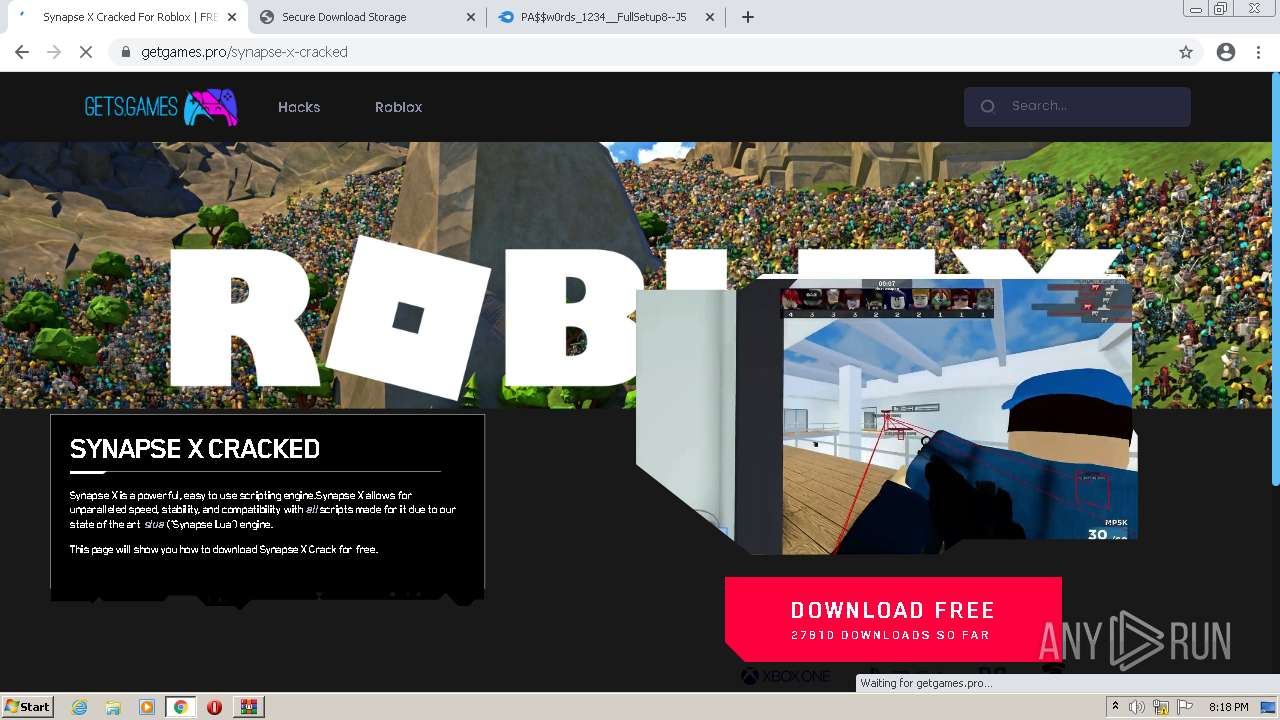This screenshot has width=1280, height=720.
Task: View site info via the lock icon
Action: click(126, 52)
